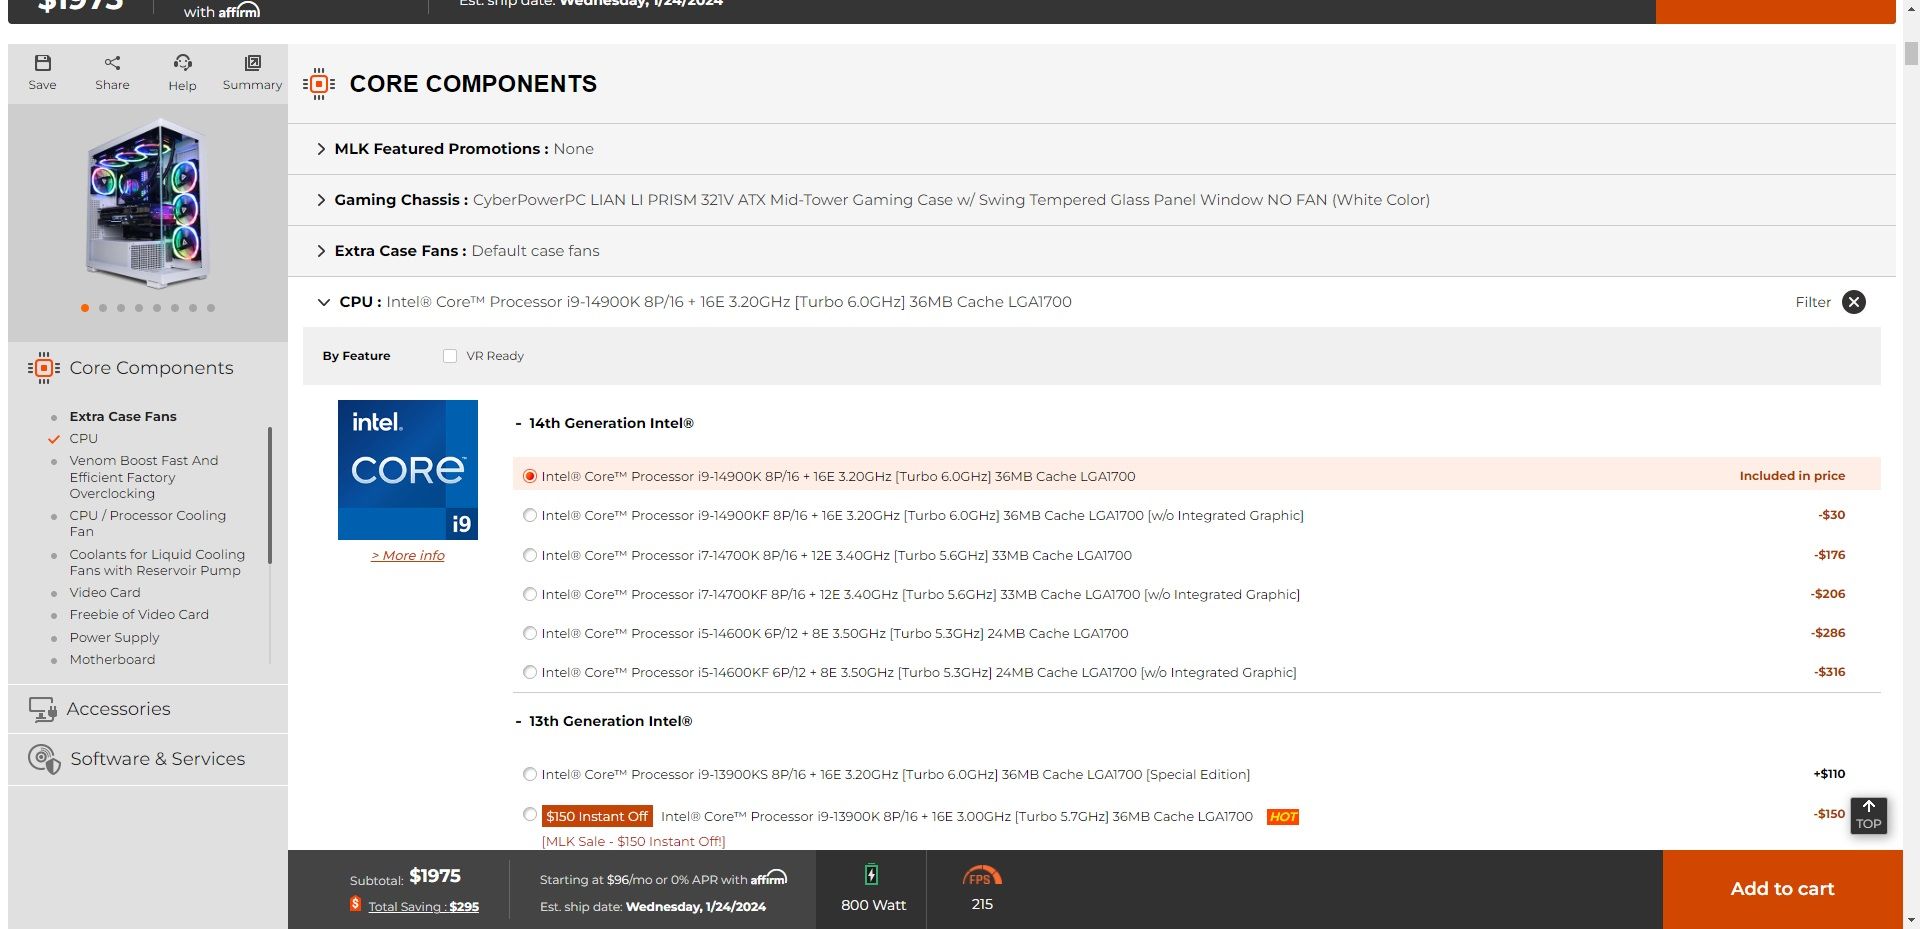Click the 800 Watt power indicator icon

(x=872, y=872)
